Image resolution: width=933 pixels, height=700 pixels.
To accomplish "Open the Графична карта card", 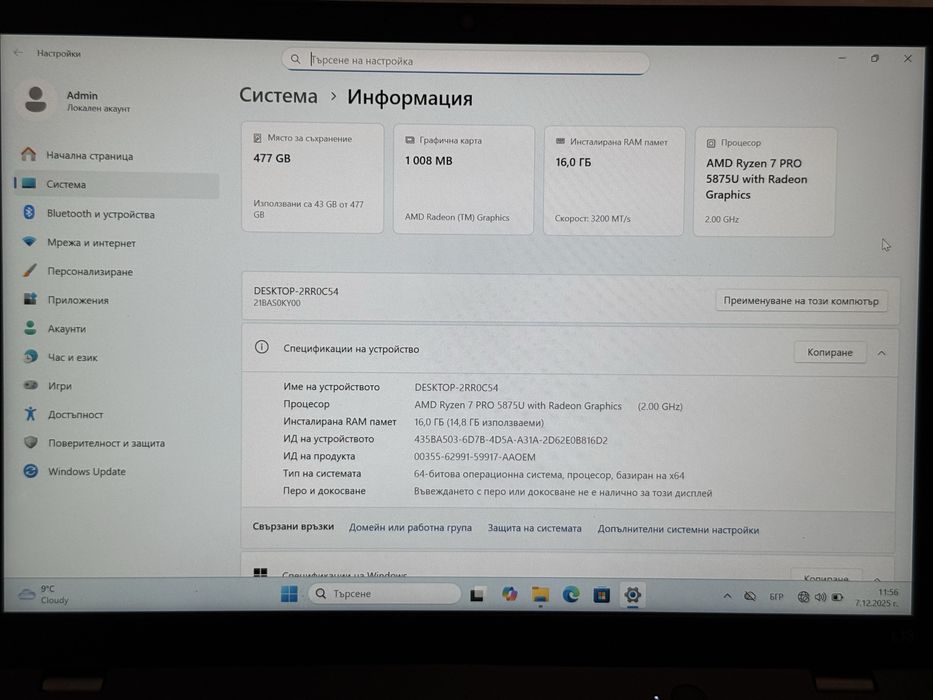I will (x=464, y=179).
